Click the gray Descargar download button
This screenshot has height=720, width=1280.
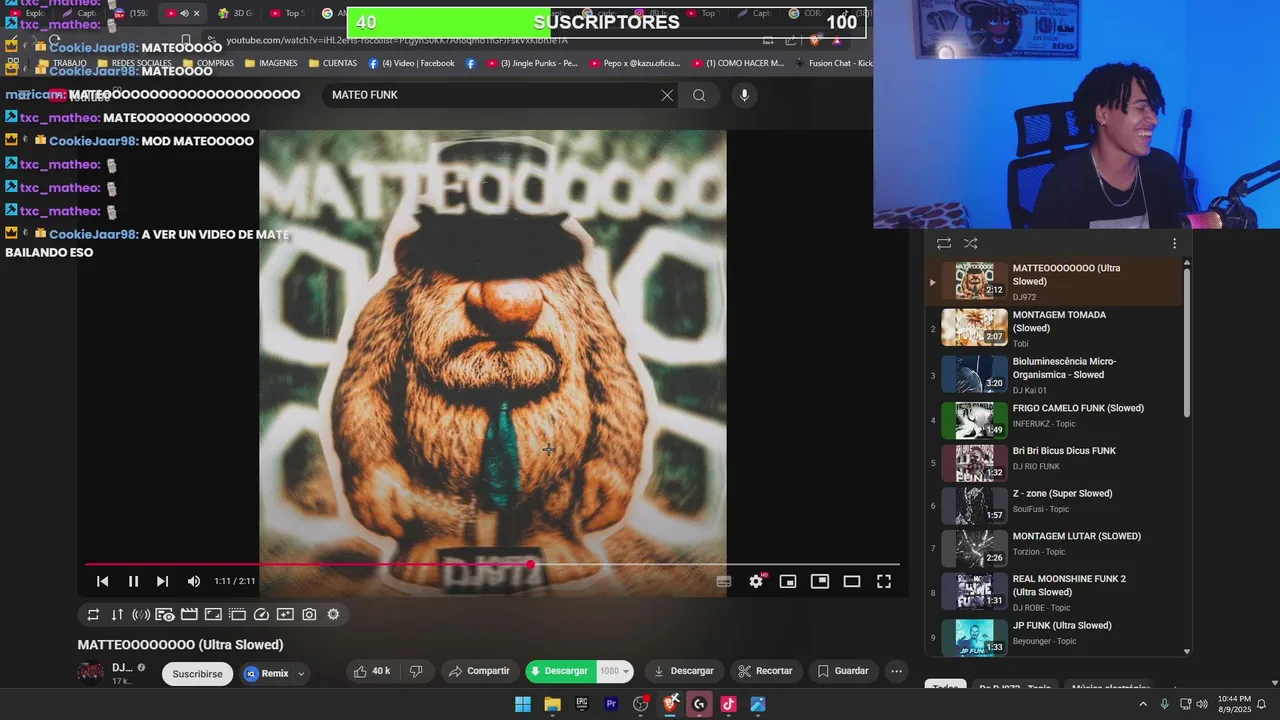[684, 671]
